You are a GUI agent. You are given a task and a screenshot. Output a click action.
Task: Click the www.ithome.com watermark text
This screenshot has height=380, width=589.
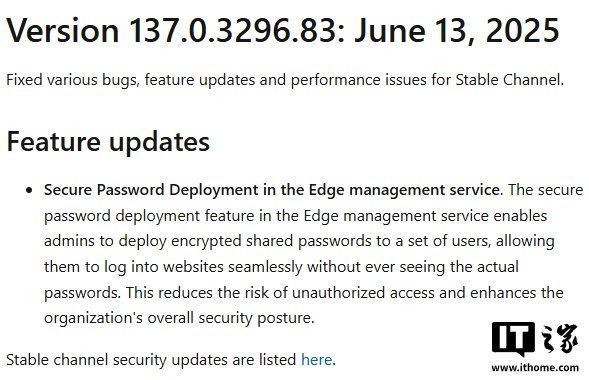coord(535,368)
